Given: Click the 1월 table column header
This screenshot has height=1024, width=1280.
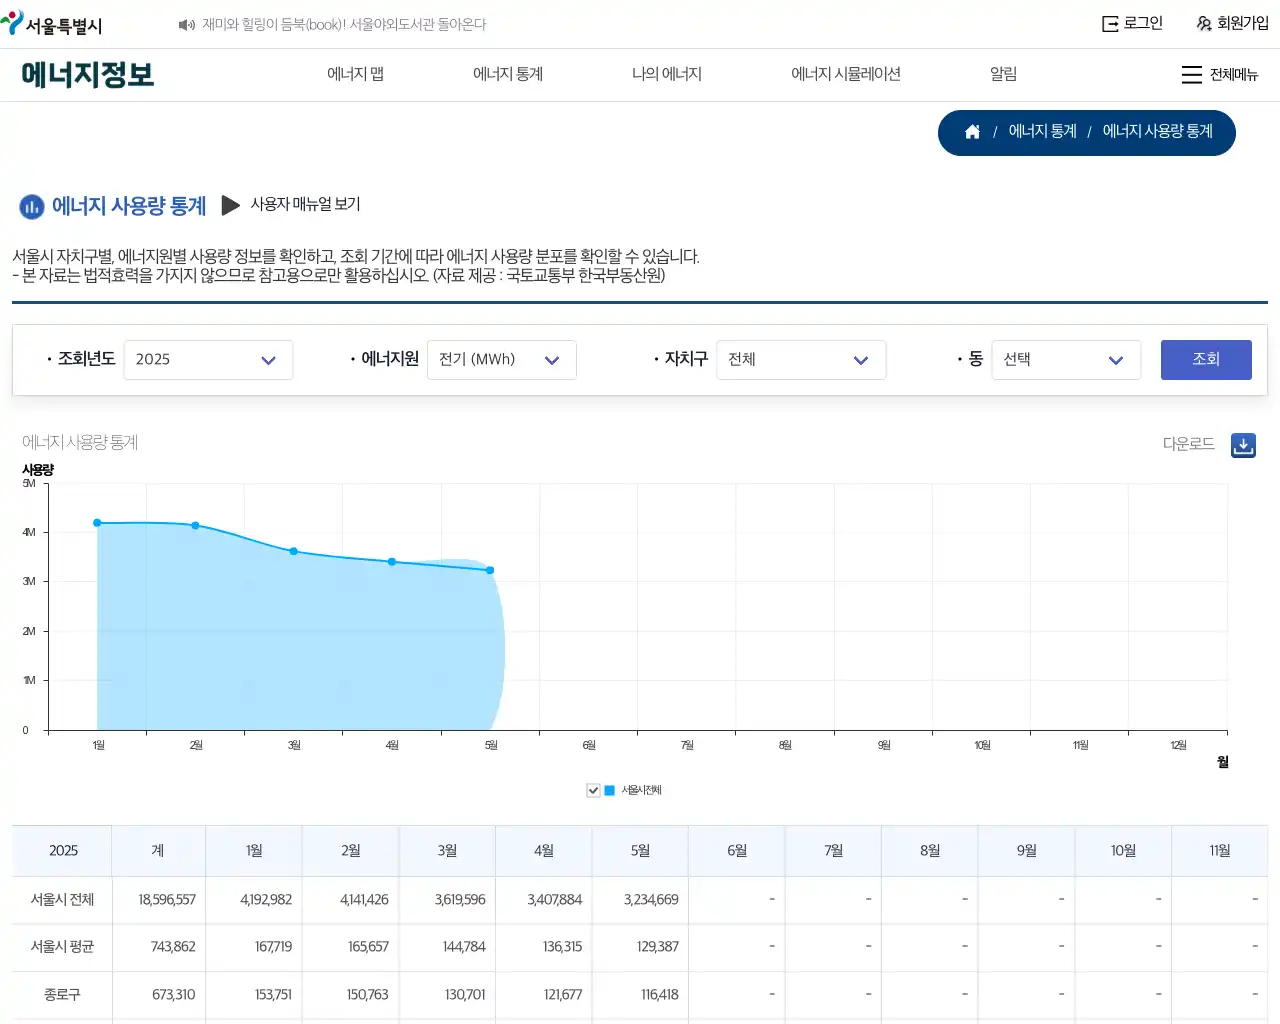Looking at the screenshot, I should point(254,851).
